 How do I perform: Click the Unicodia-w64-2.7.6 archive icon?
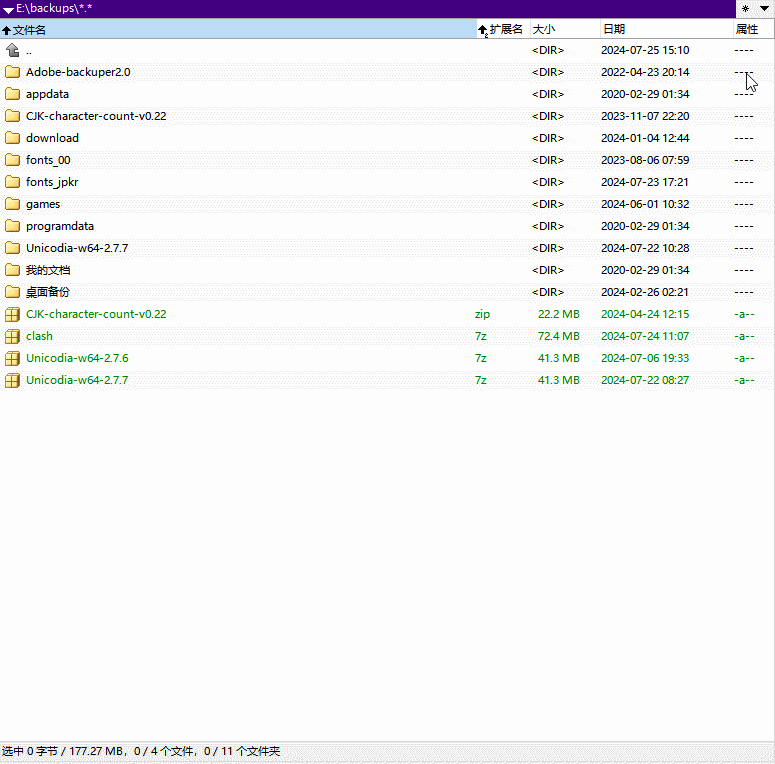point(12,358)
